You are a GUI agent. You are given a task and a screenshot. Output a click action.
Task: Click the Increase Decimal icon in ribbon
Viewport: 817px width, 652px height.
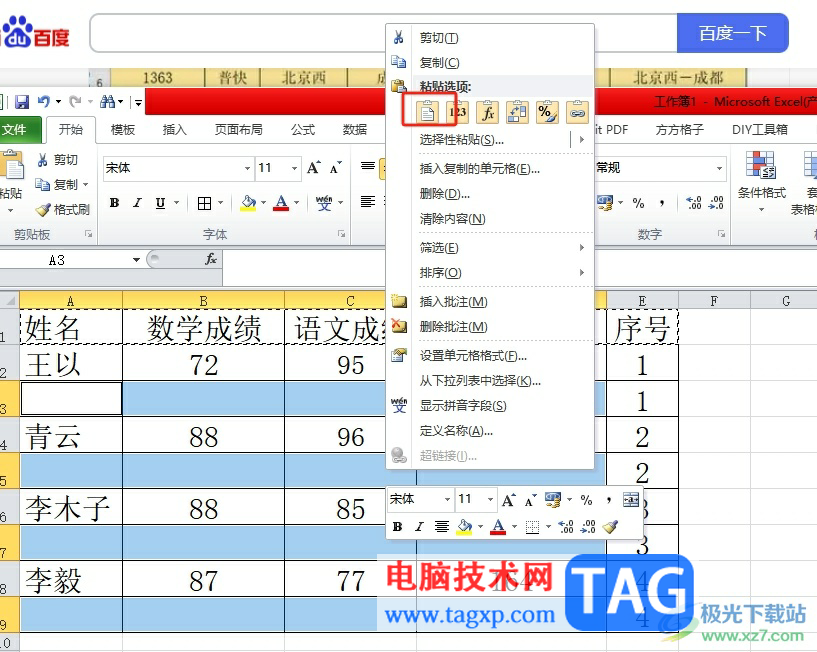[x=694, y=202]
